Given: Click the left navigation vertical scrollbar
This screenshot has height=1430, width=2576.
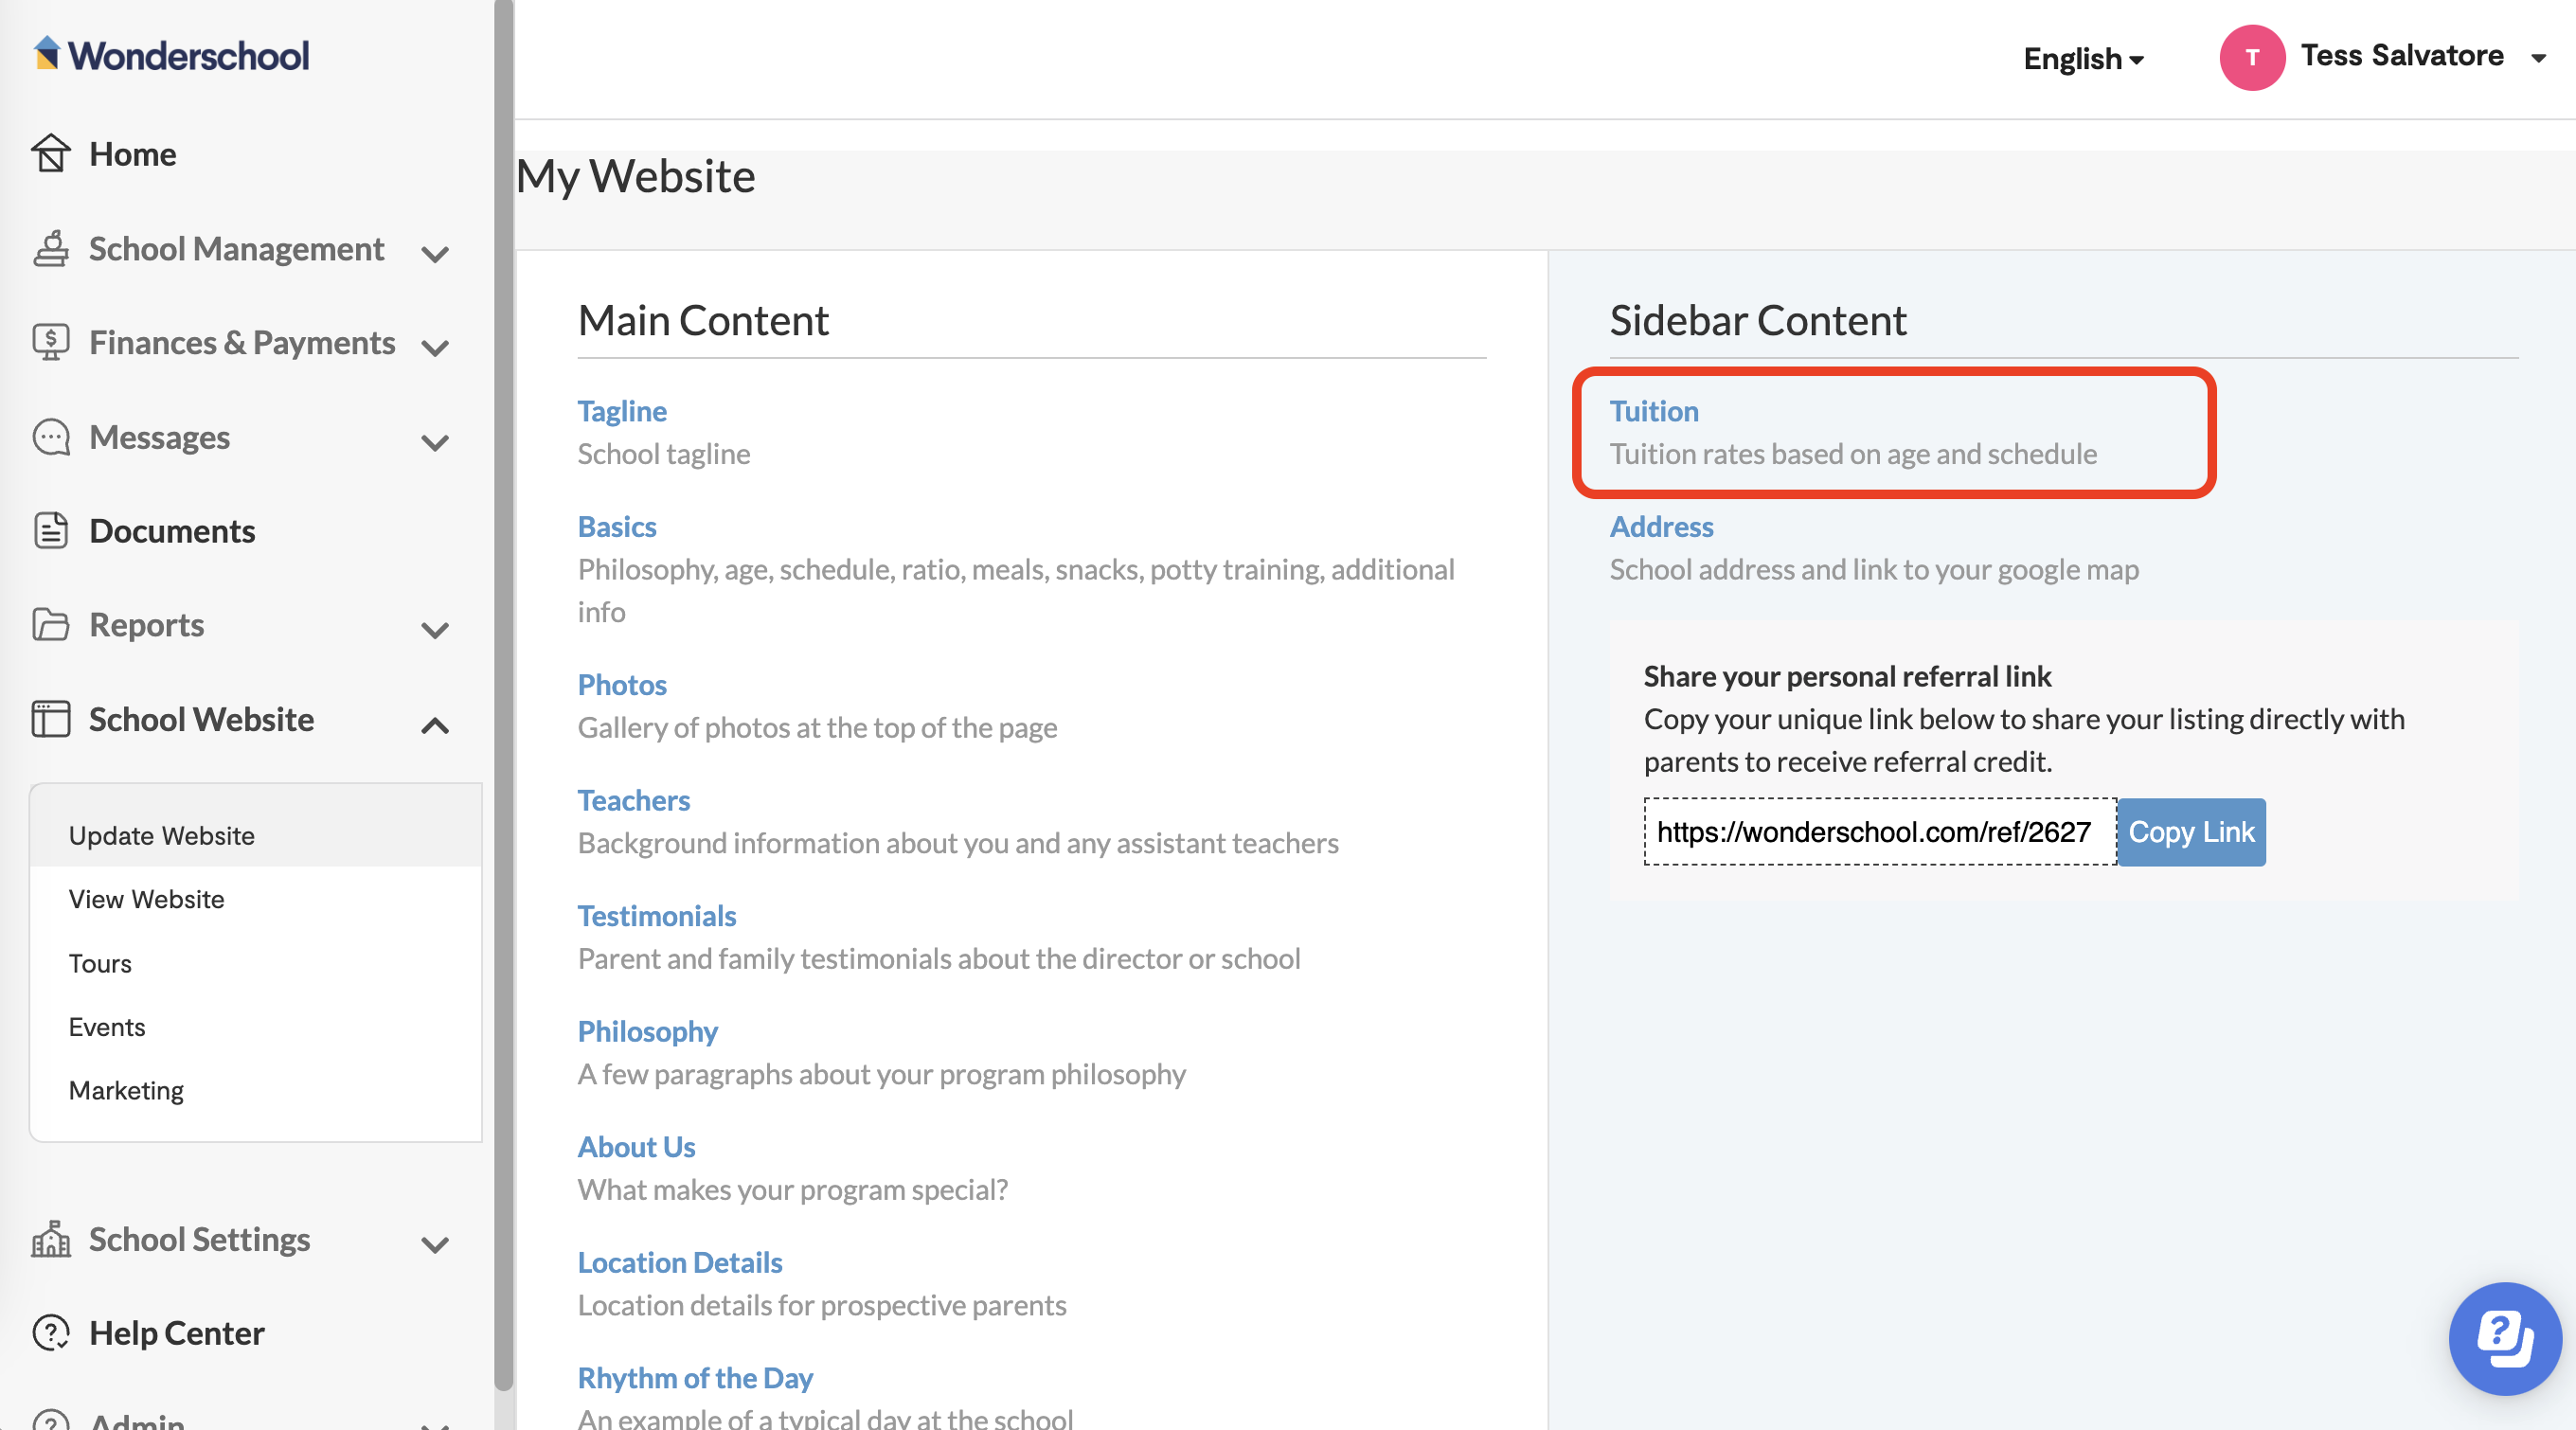Looking at the screenshot, I should 504,695.
